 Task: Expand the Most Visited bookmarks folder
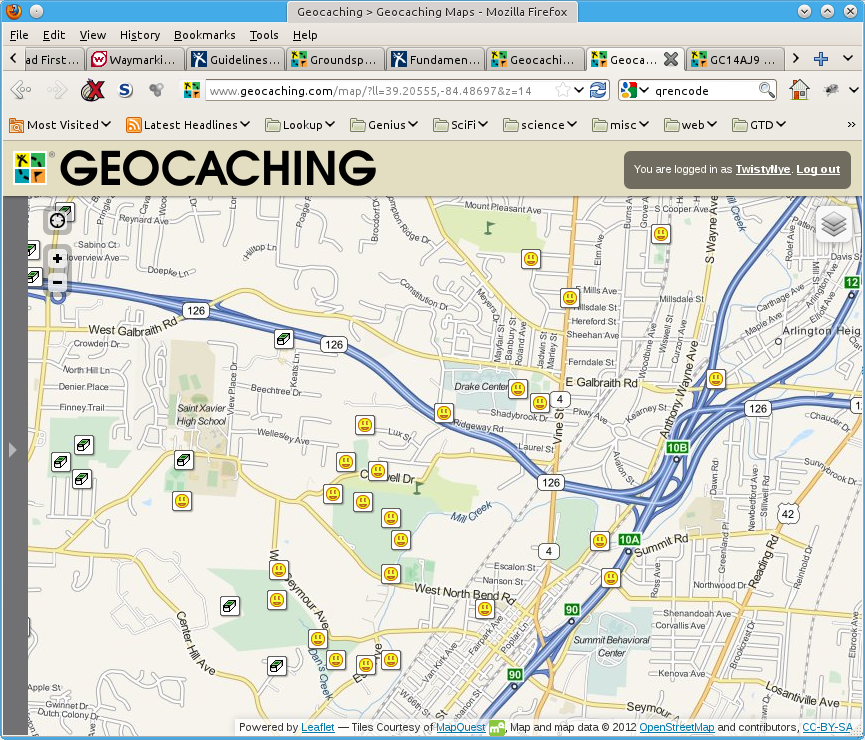click(60, 125)
